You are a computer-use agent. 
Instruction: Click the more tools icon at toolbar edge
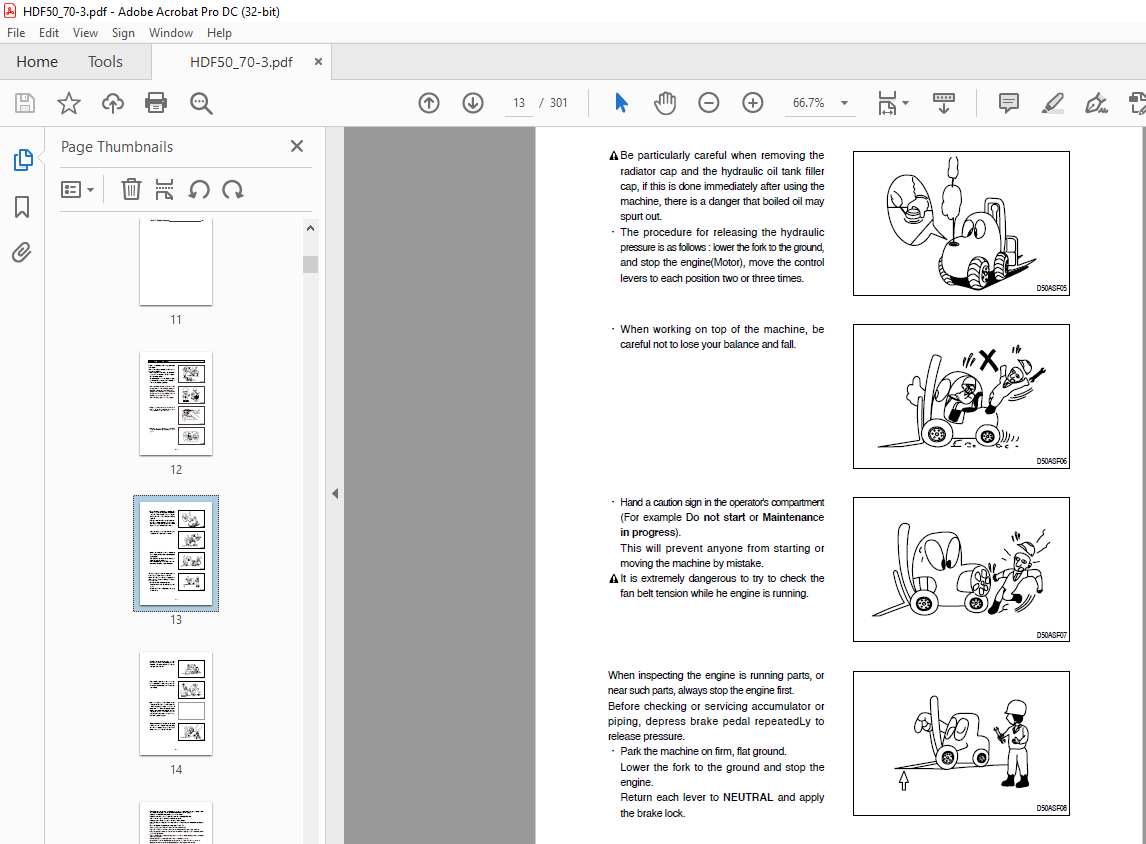pos(1137,103)
